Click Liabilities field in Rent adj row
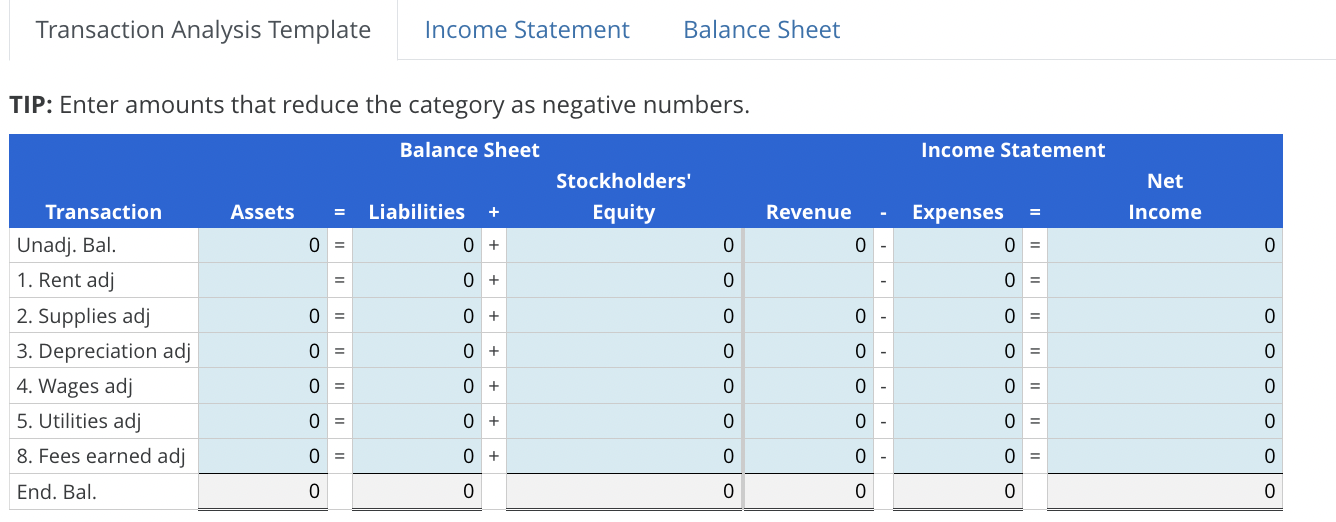This screenshot has height=522, width=1336. (417, 281)
